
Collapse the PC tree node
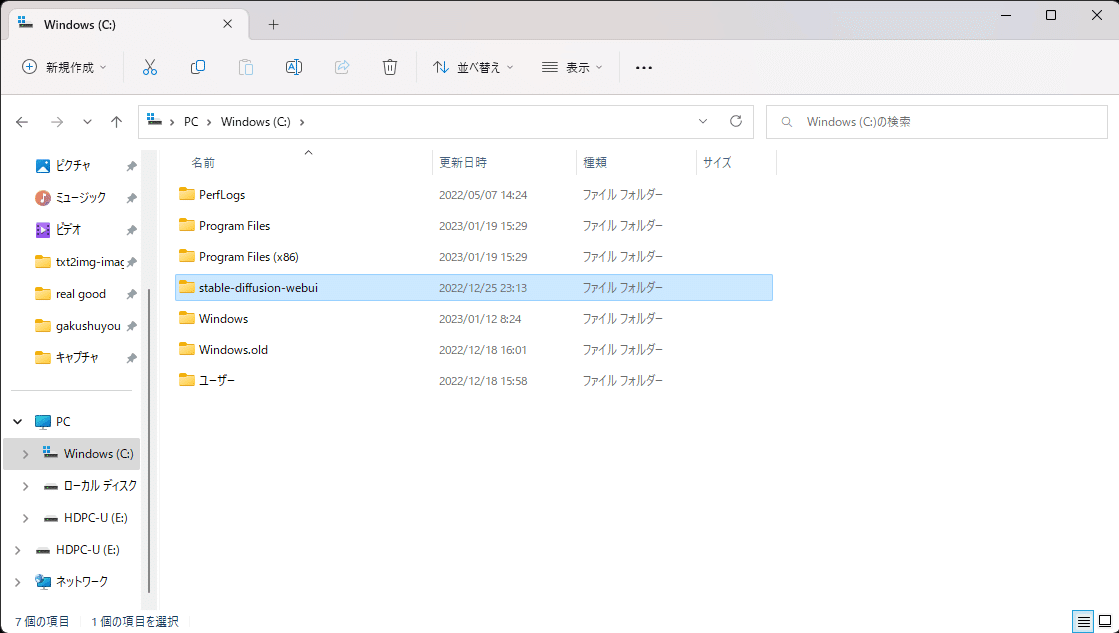(x=18, y=422)
